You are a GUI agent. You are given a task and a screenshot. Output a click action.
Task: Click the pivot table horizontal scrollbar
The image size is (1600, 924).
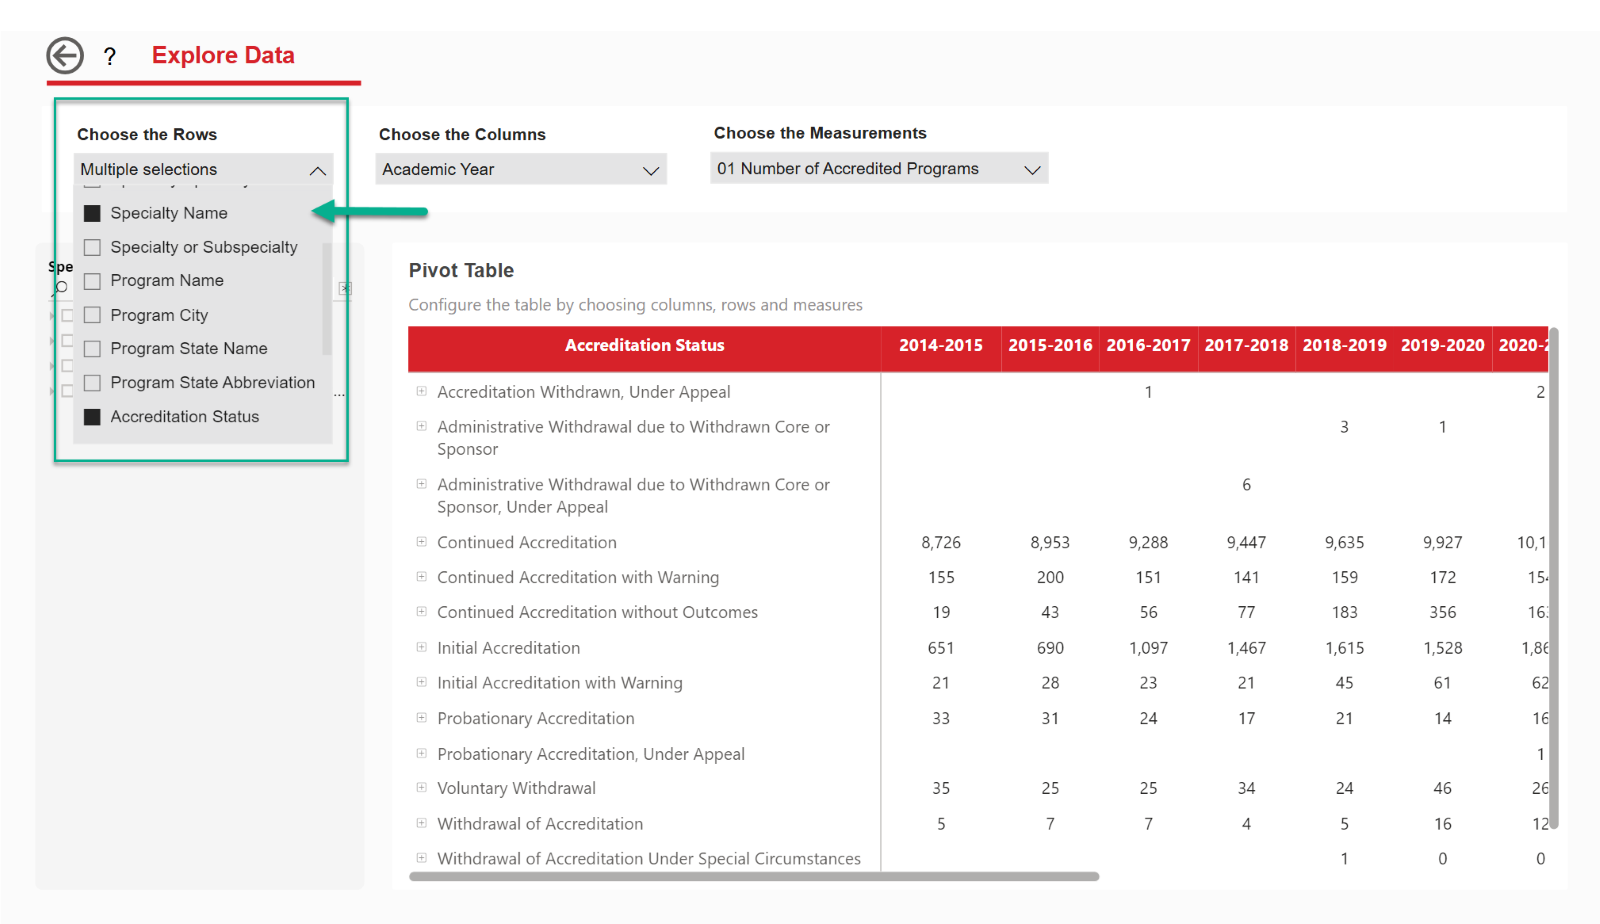click(x=754, y=876)
